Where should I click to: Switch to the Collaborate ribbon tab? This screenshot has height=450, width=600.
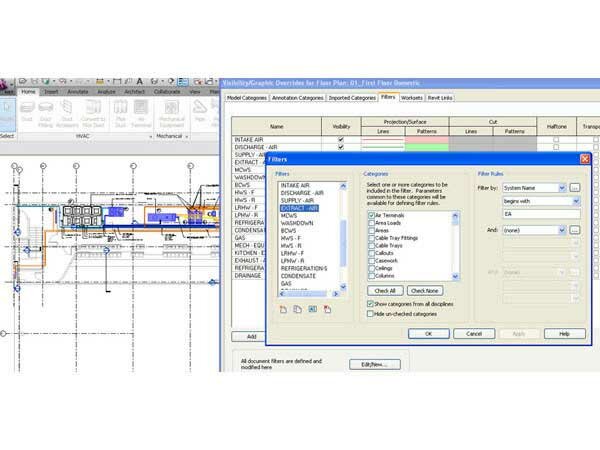(167, 92)
